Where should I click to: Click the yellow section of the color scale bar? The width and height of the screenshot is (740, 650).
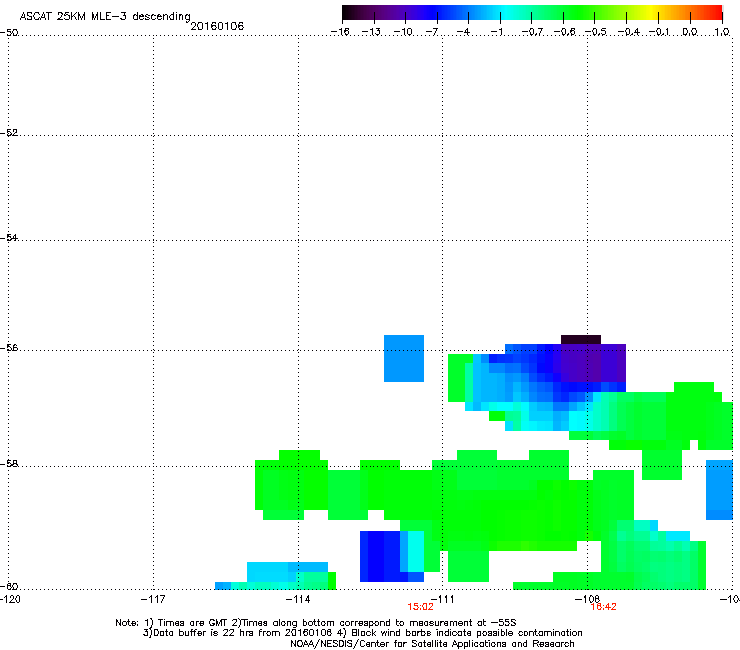(651, 13)
